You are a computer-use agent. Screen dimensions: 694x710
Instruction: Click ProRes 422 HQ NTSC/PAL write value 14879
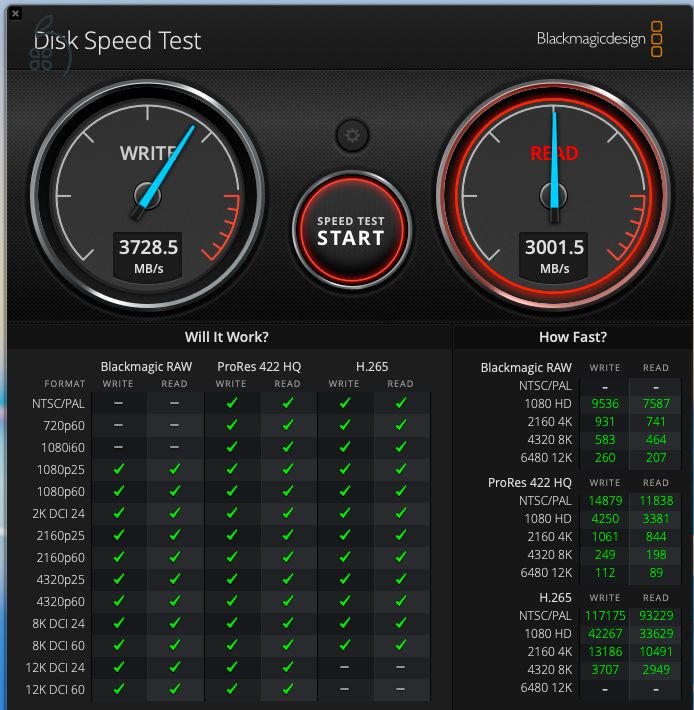click(605, 501)
